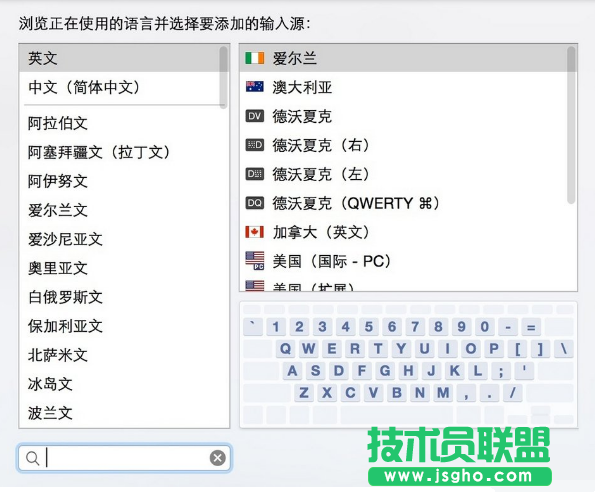The height and width of the screenshot is (492, 595).
Task: Select 澳大利亚 input source
Action: pos(408,87)
